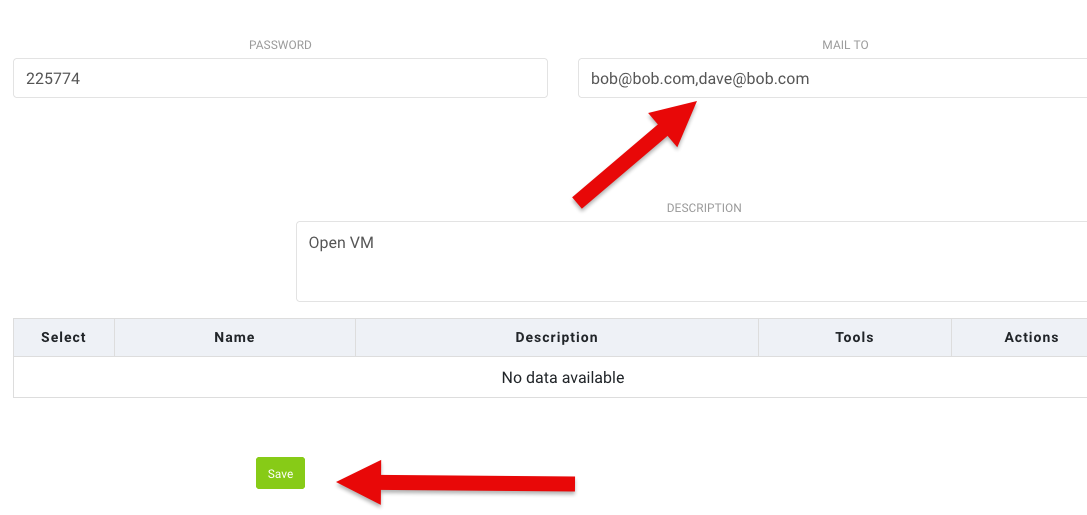Sort table by Name column header
This screenshot has width=1087, height=515.
(234, 338)
